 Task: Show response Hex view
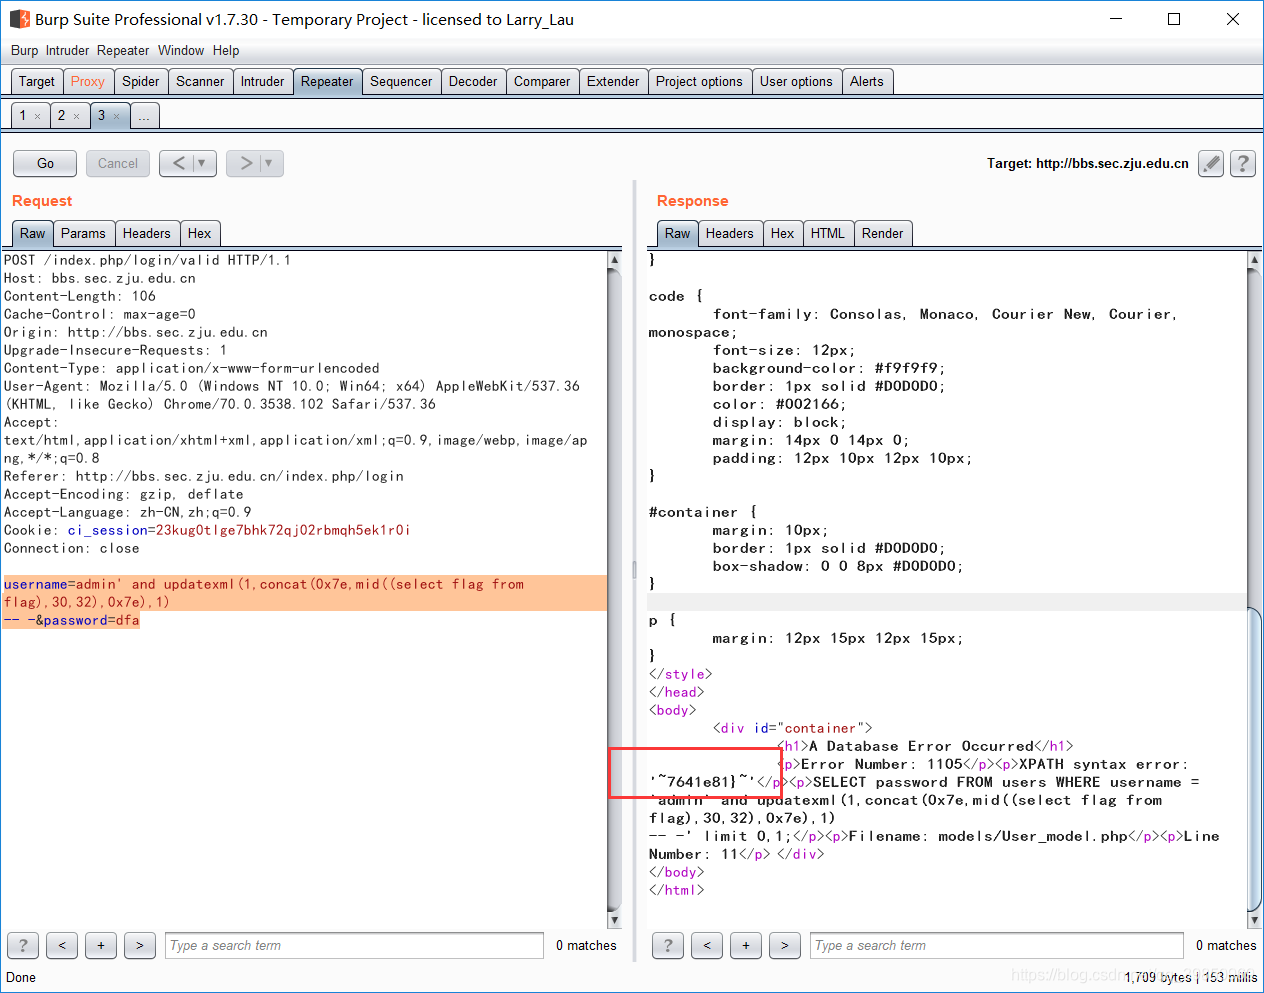[x=783, y=234]
